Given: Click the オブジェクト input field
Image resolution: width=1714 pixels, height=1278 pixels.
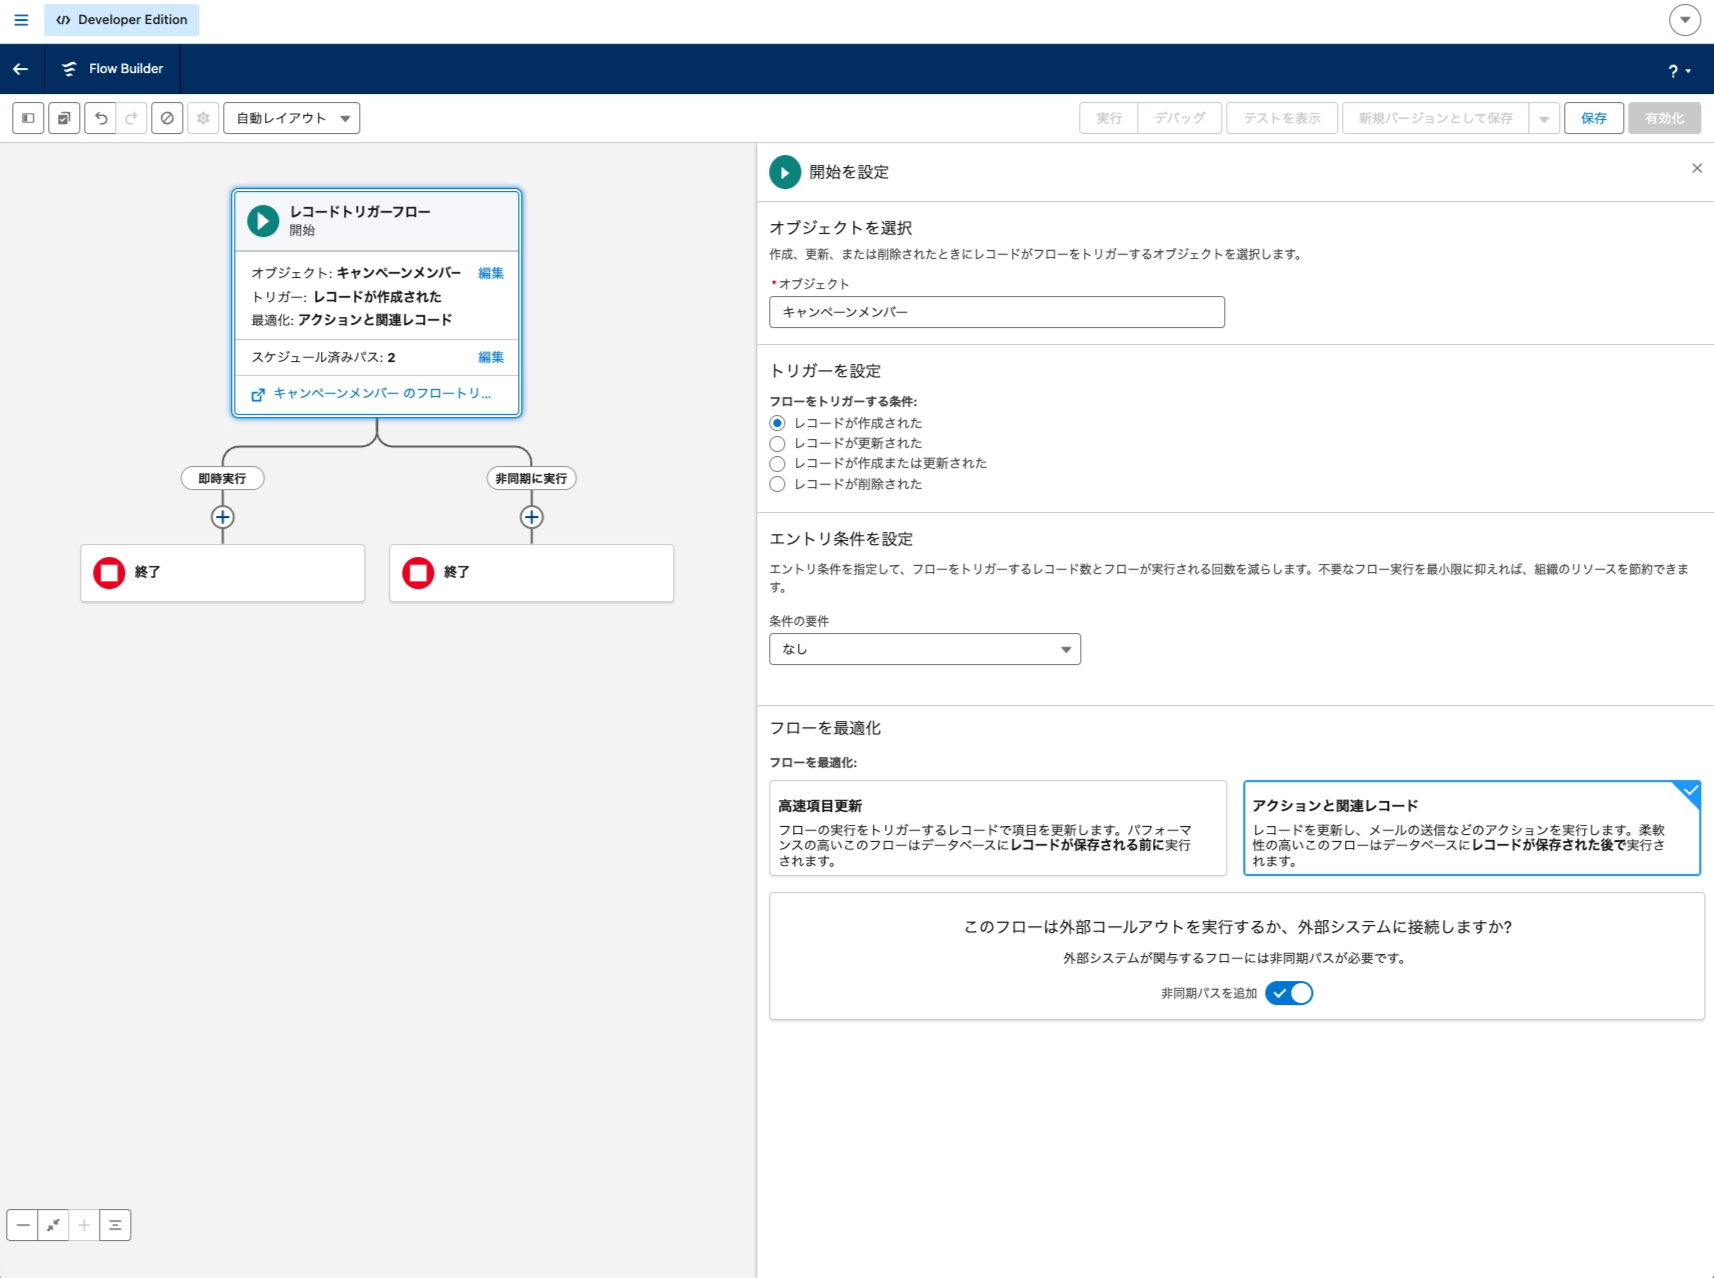Looking at the screenshot, I should [x=997, y=312].
